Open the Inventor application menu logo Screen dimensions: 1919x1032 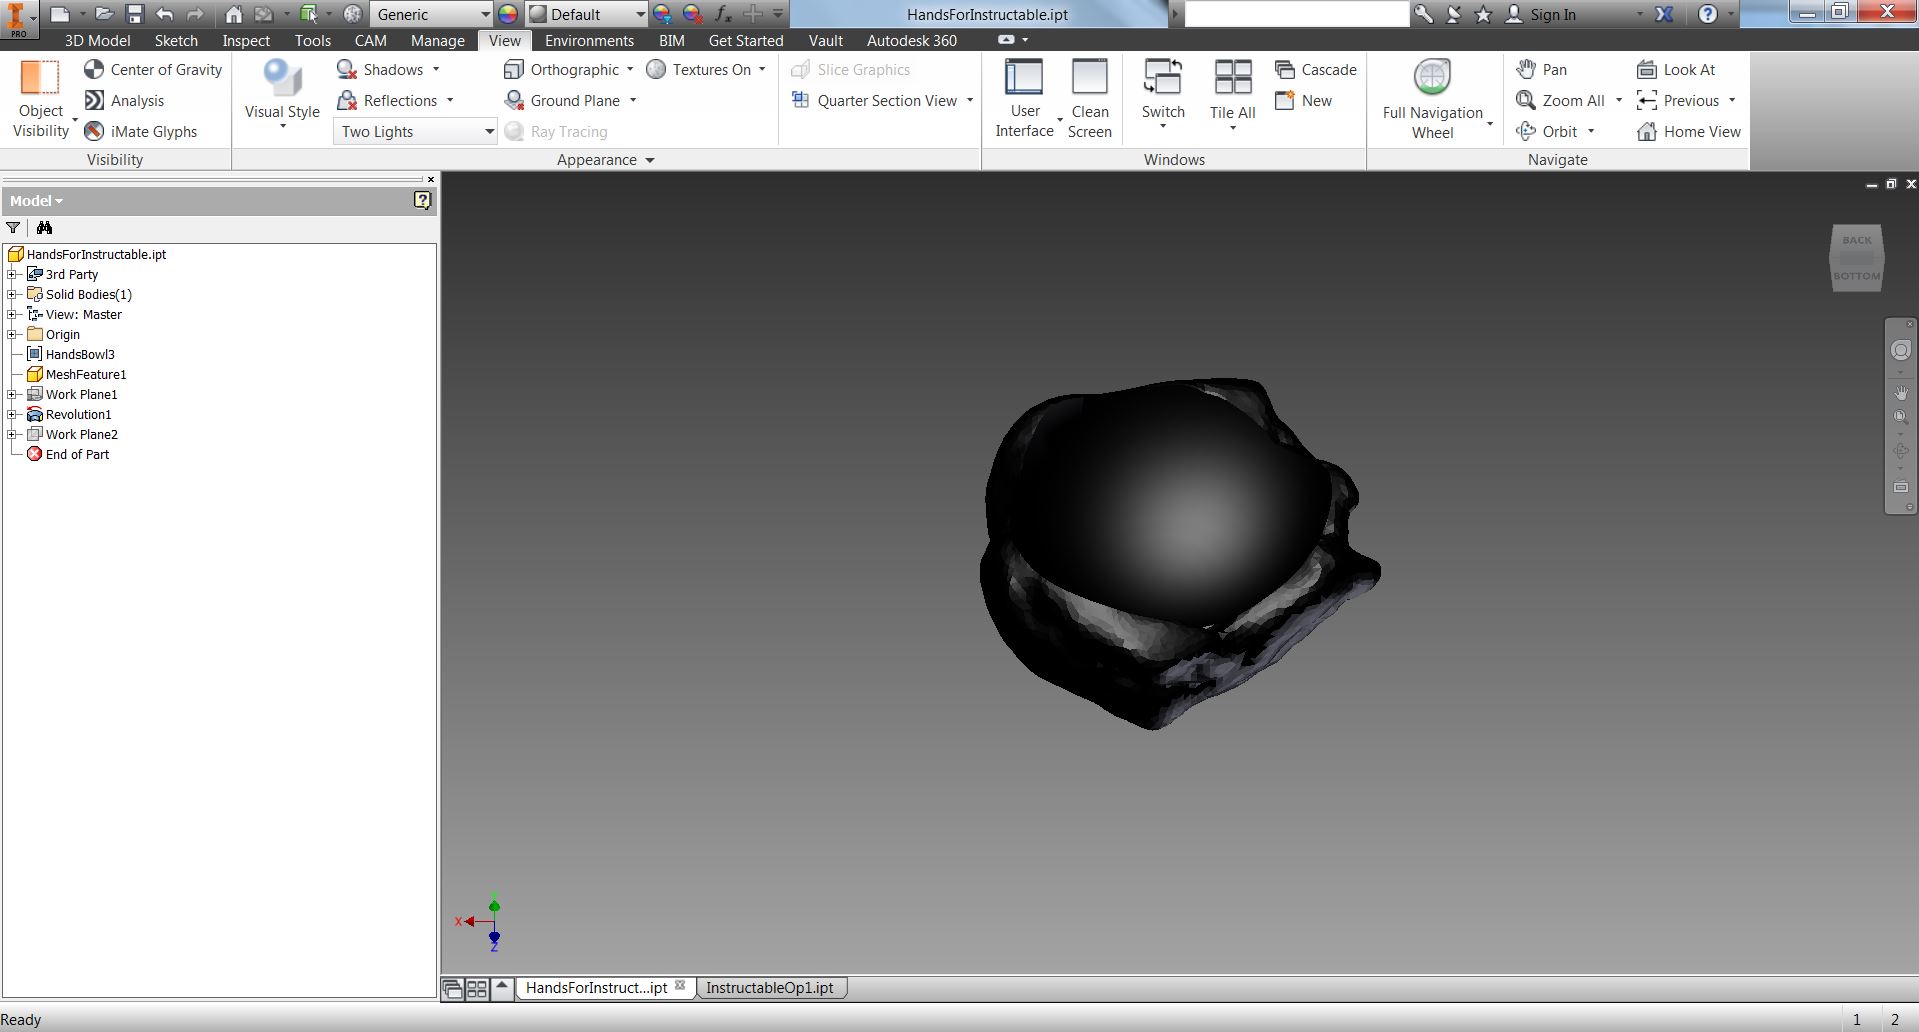click(x=18, y=18)
